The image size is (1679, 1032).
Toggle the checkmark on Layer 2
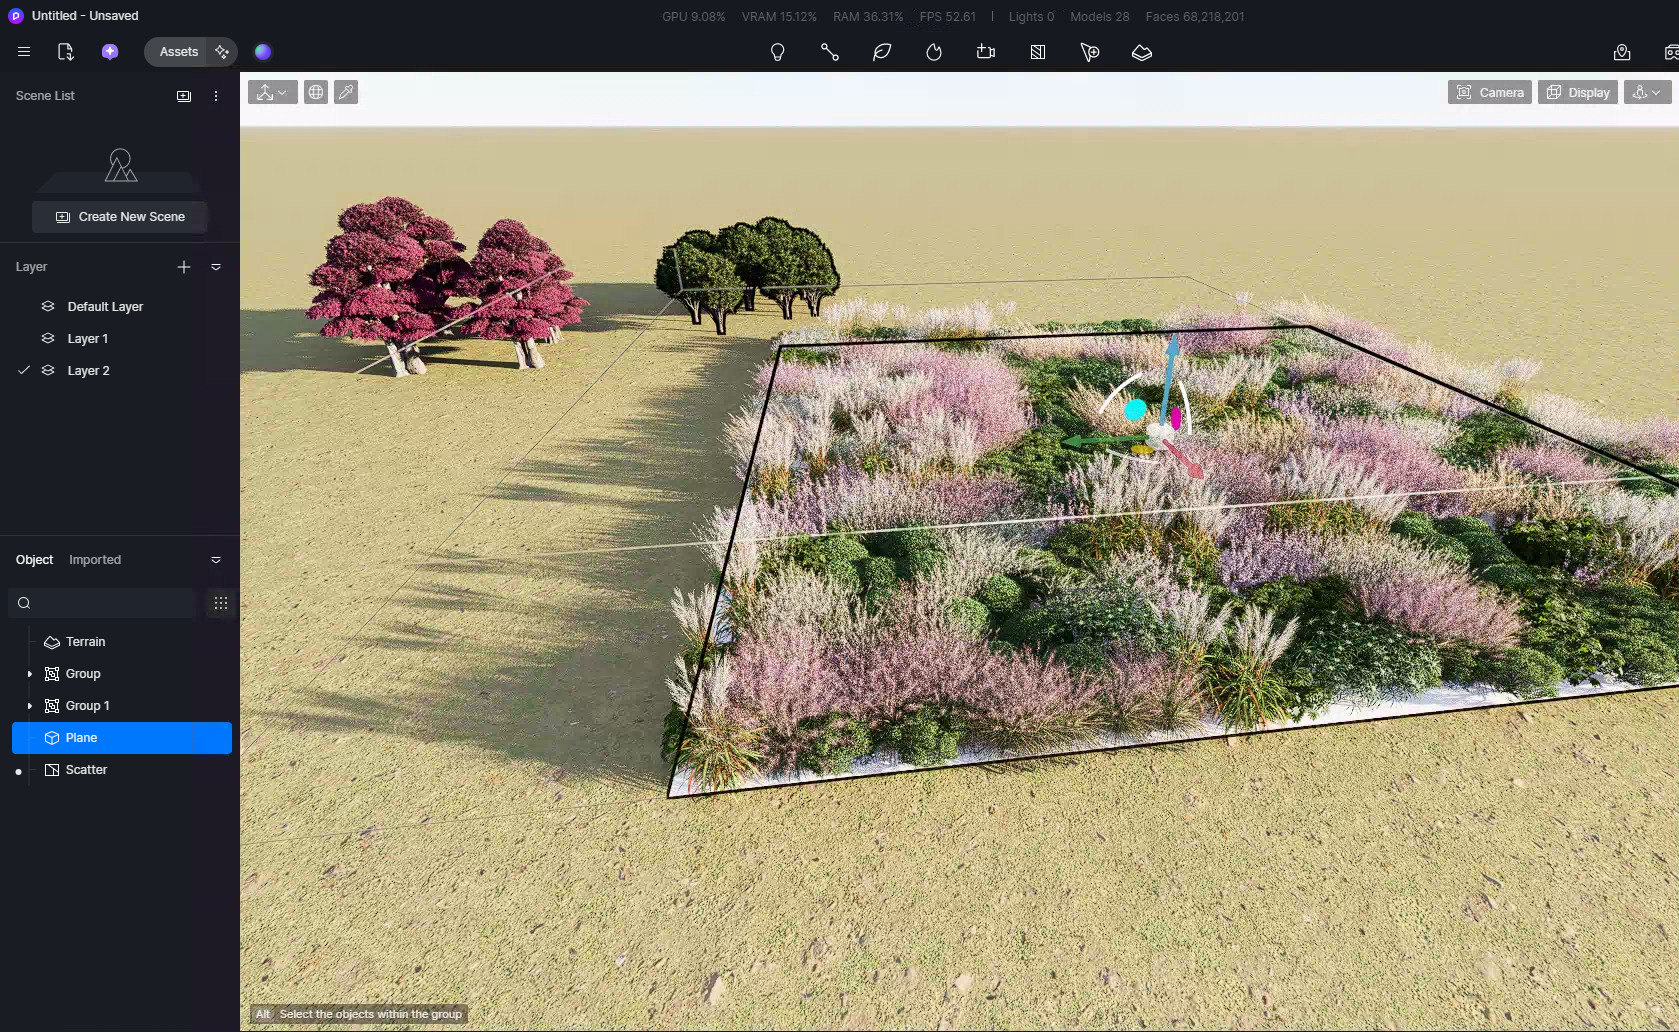(24, 370)
